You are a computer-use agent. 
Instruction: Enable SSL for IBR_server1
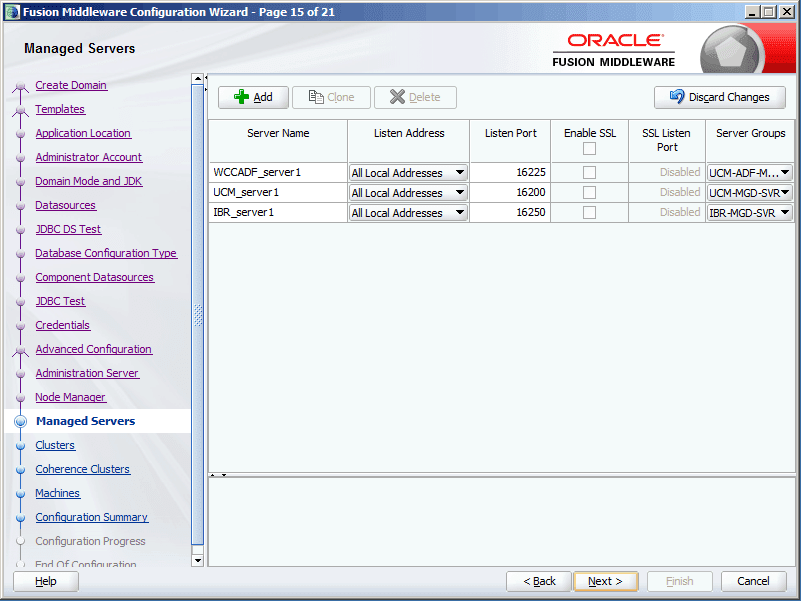point(590,213)
